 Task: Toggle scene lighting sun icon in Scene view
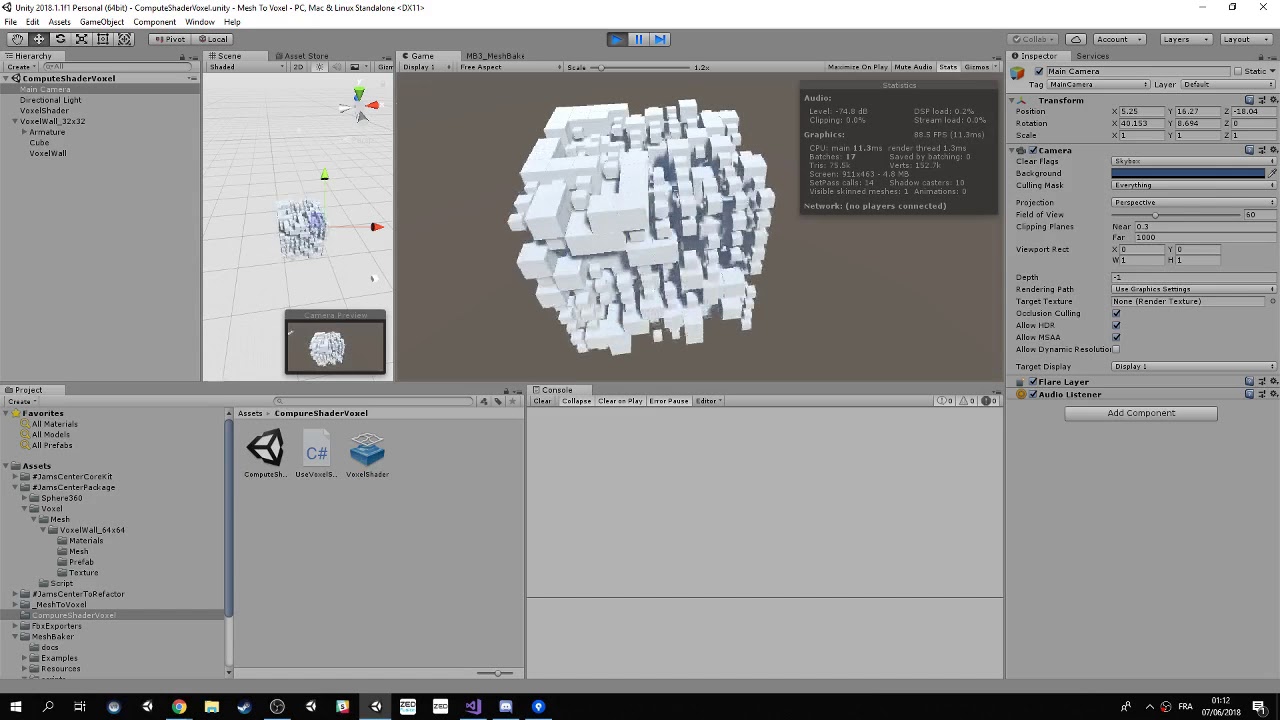point(319,67)
